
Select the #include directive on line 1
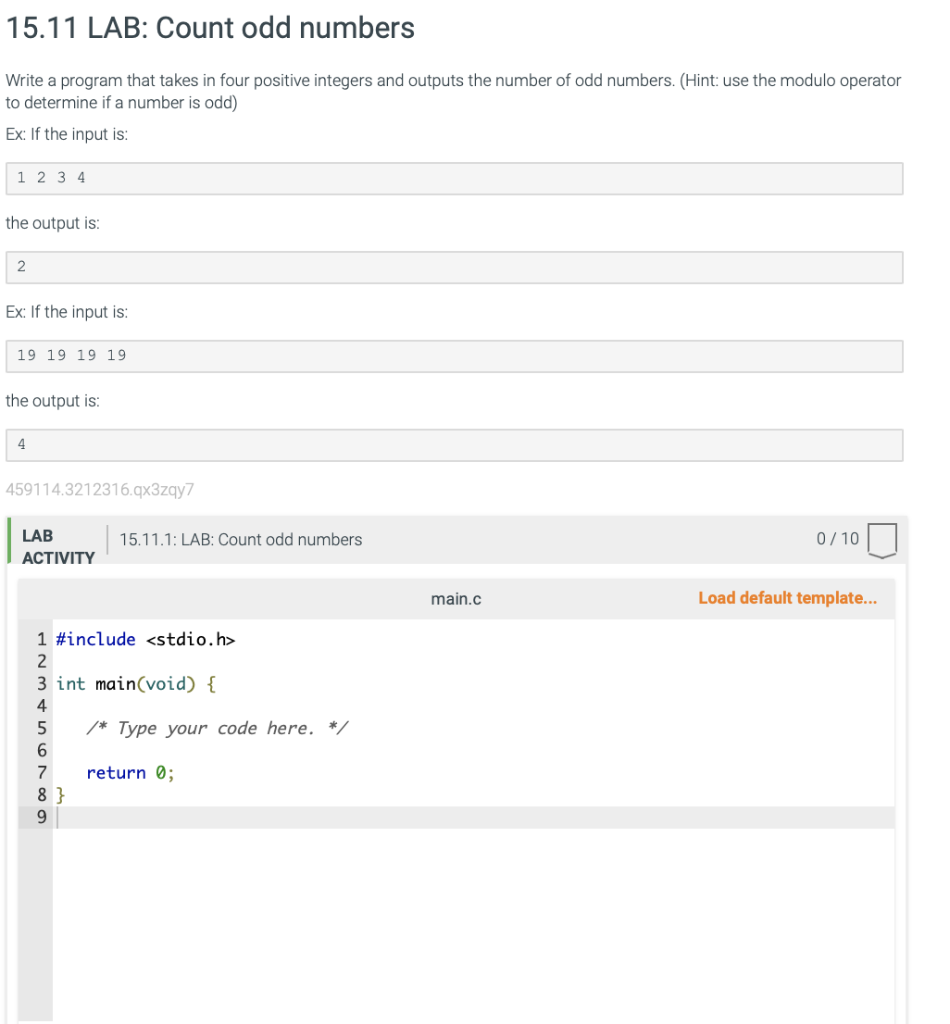pos(145,639)
